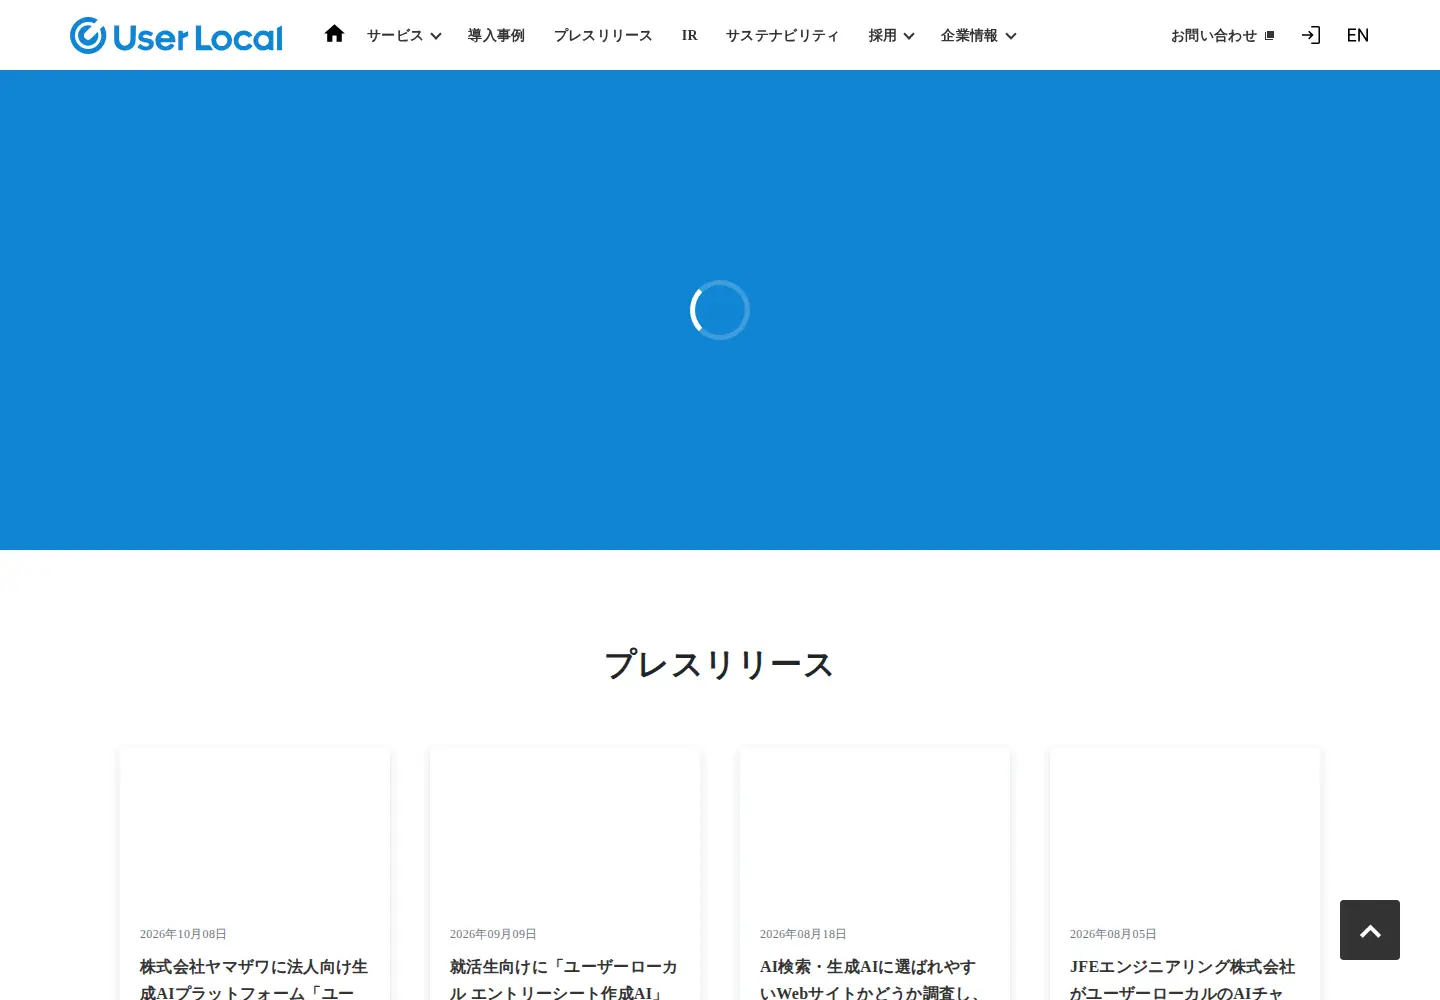Image resolution: width=1440 pixels, height=1000 pixels.
Task: Open the プレスリリース nav menu item
Action: [x=603, y=35]
